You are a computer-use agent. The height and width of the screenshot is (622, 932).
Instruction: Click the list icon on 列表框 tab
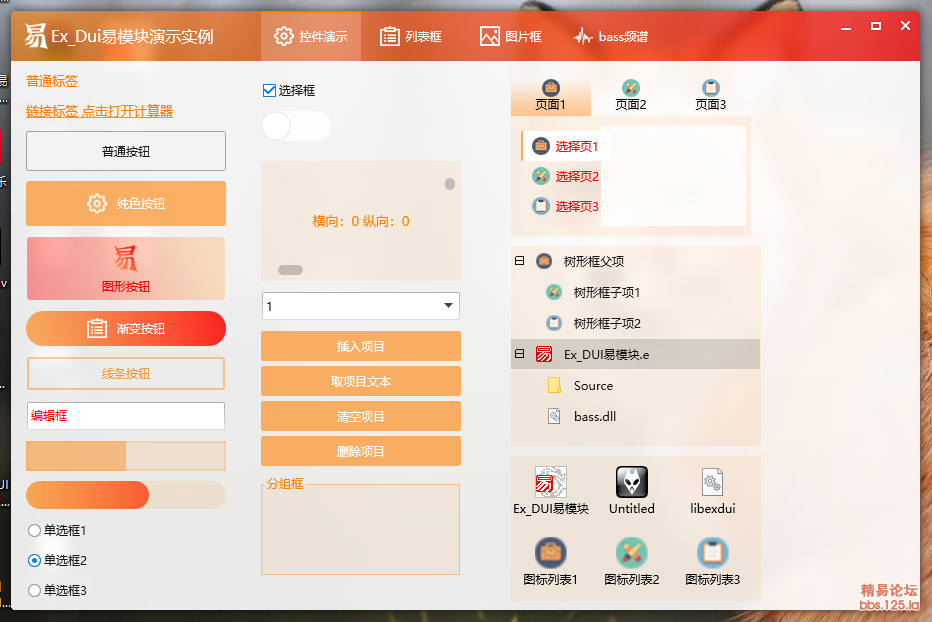pyautogui.click(x=389, y=36)
